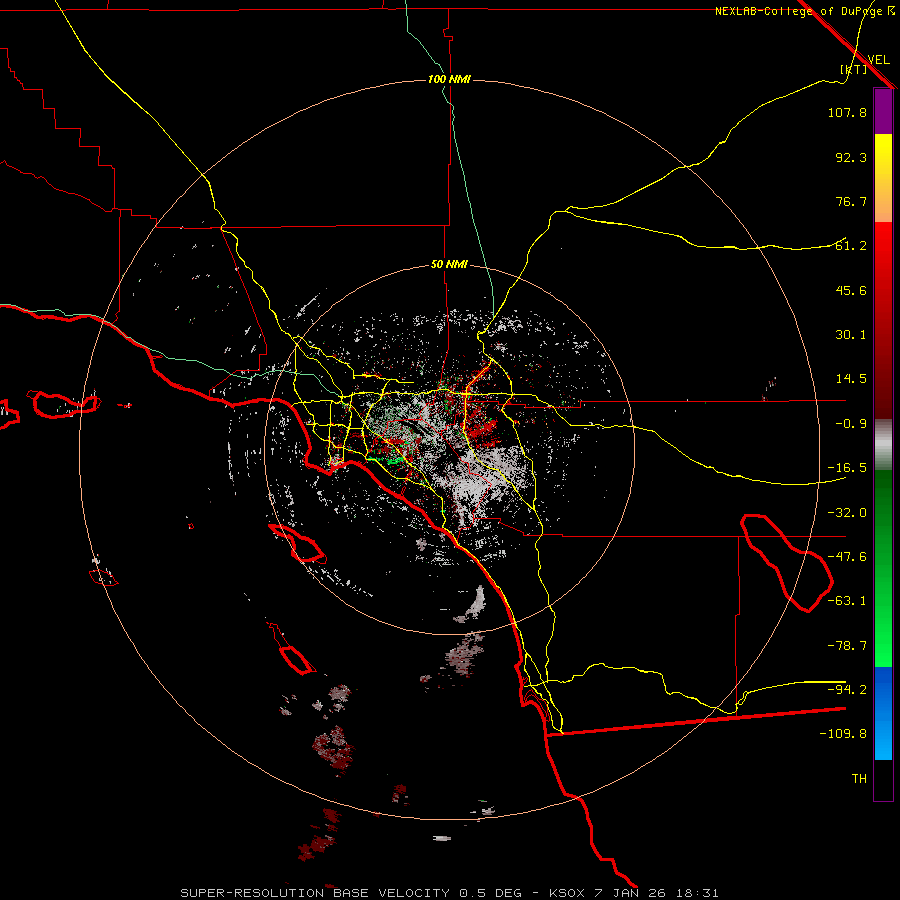The width and height of the screenshot is (900, 900).
Task: Select the blue segment of the color bar
Action: pyautogui.click(x=883, y=713)
